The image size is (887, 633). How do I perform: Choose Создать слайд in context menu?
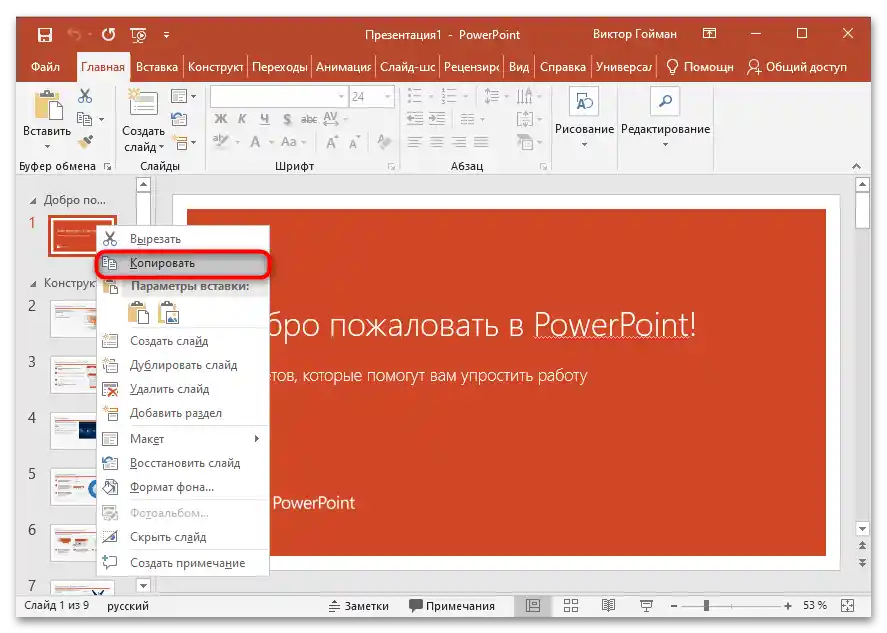coord(183,341)
